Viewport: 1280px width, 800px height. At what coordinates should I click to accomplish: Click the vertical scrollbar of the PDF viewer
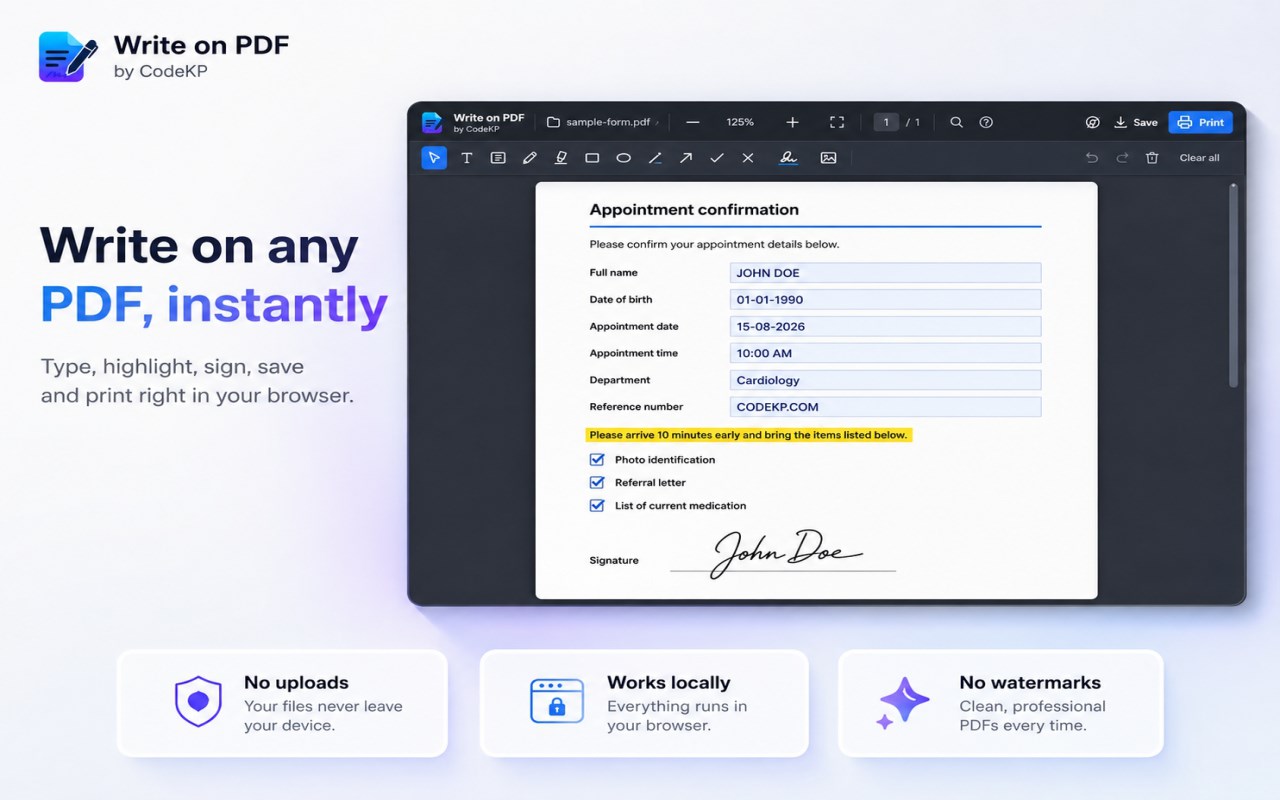(1233, 285)
